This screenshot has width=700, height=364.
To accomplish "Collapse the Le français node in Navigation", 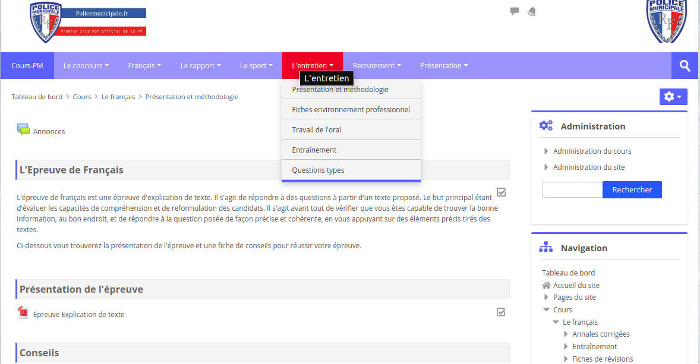I will tap(556, 322).
